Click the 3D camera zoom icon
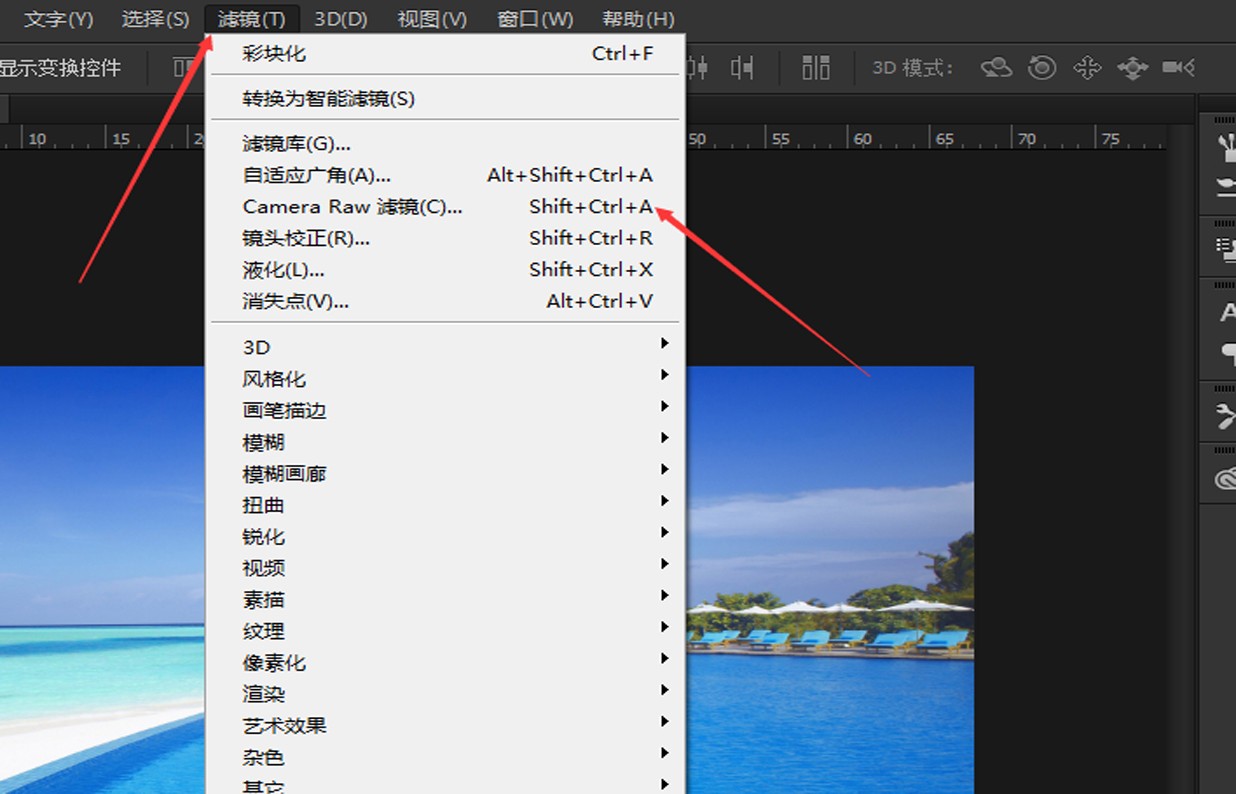1236x794 pixels. click(1178, 67)
